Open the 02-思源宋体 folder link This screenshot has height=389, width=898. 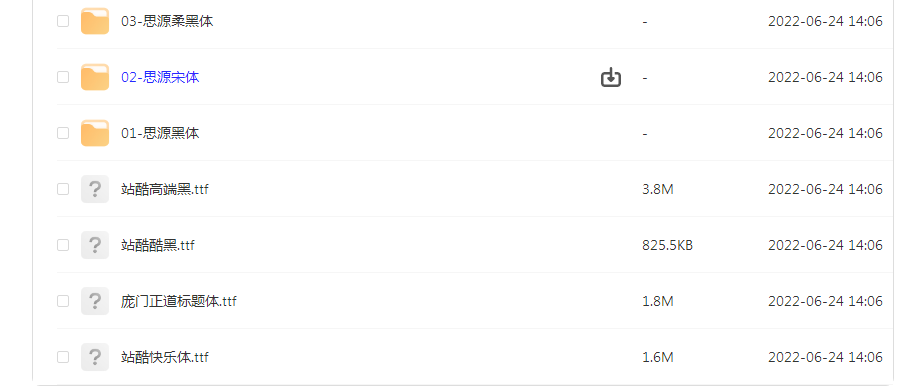click(x=160, y=77)
